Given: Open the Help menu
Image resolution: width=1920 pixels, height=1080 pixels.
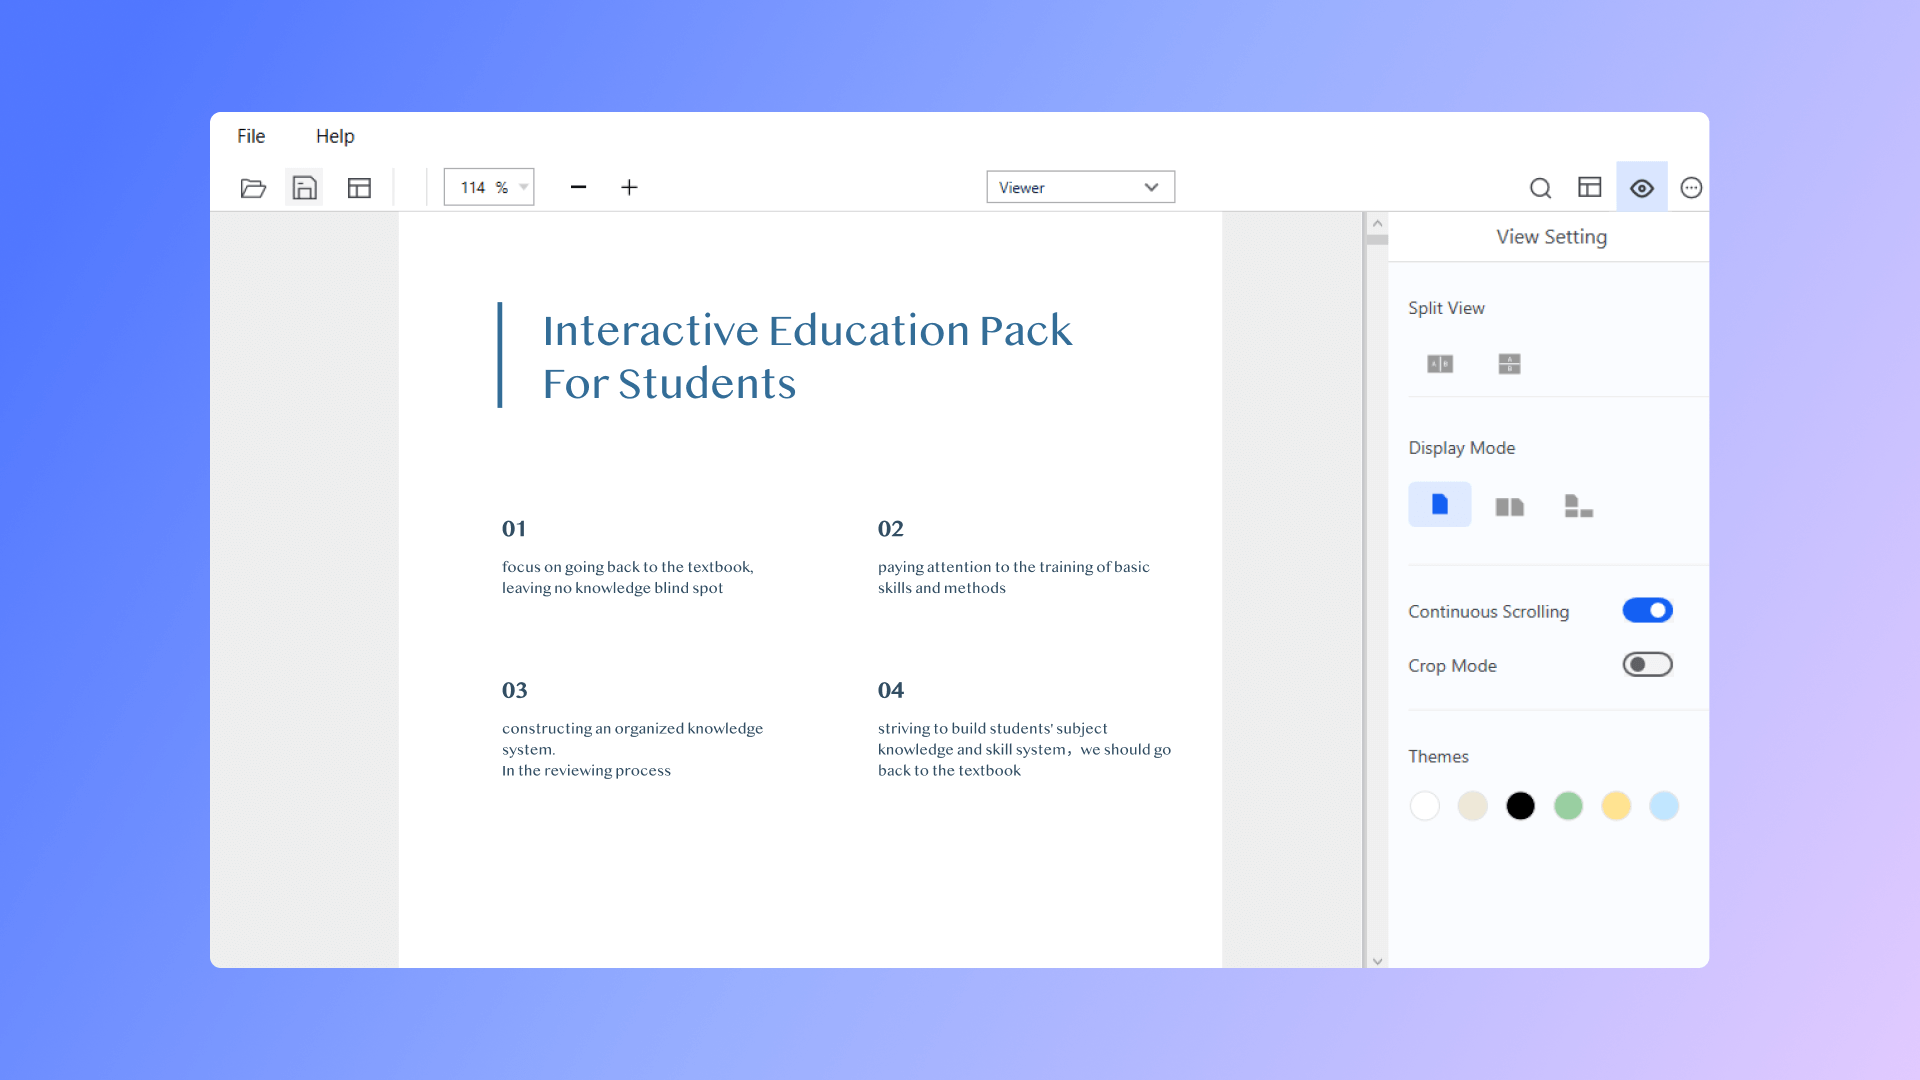Looking at the screenshot, I should (335, 136).
